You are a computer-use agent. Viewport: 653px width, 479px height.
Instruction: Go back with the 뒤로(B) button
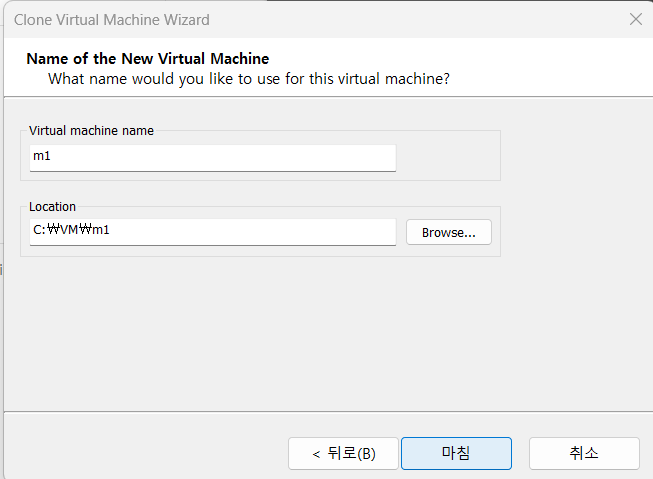pyautogui.click(x=343, y=453)
